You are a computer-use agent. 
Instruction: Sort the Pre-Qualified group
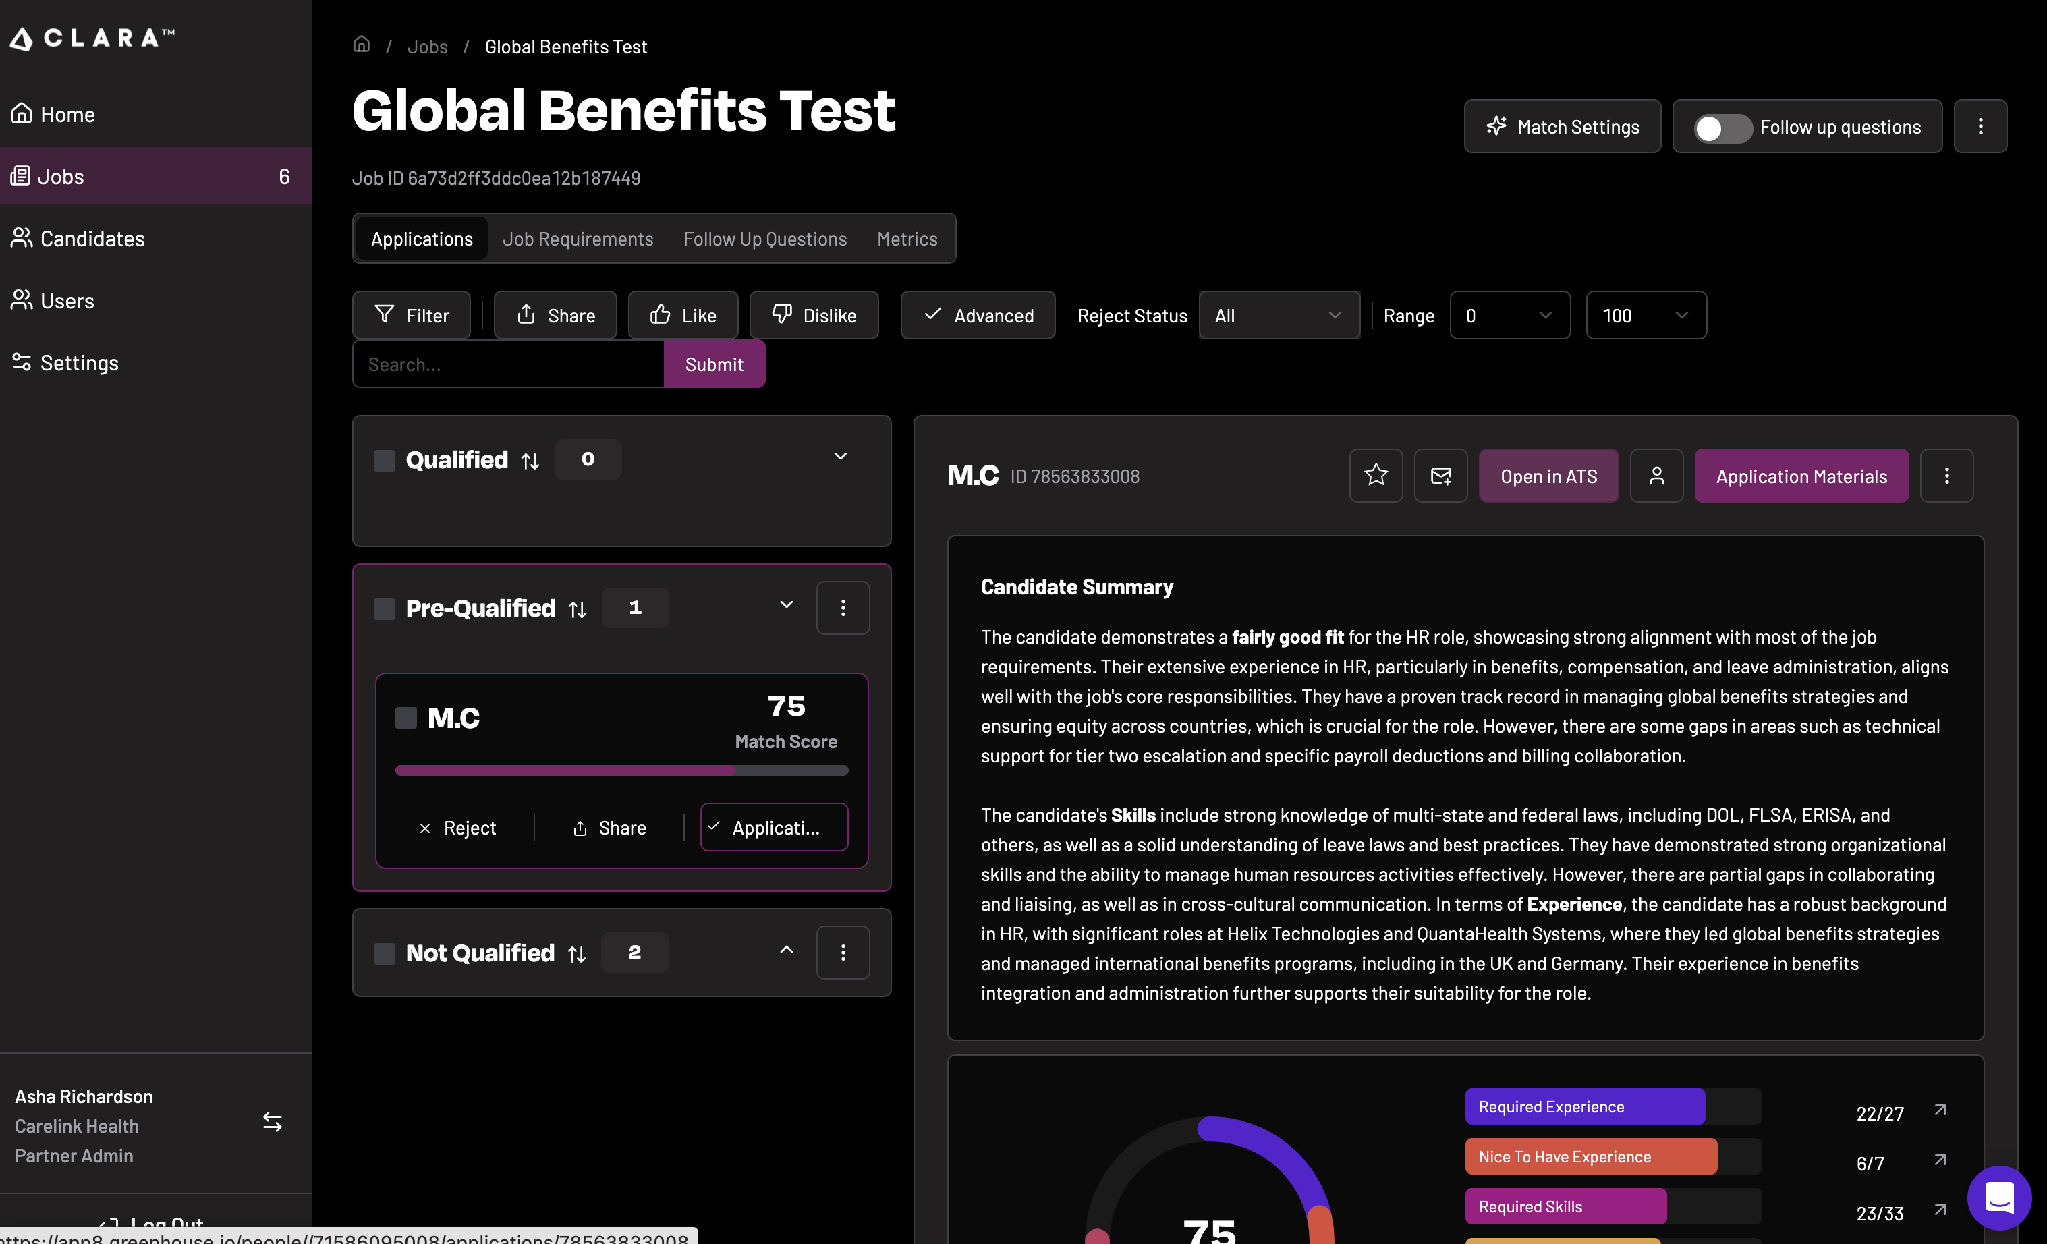577,609
